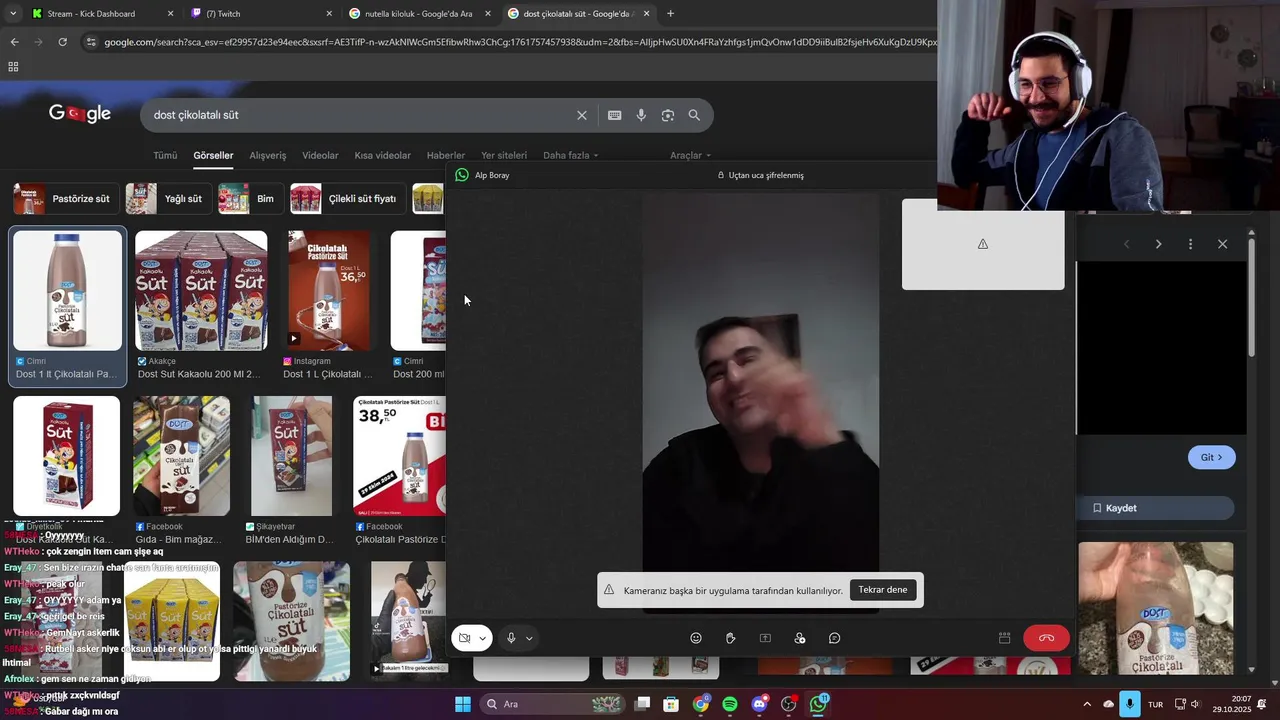
Task: Expand the Araçlar dropdown
Action: (690, 155)
